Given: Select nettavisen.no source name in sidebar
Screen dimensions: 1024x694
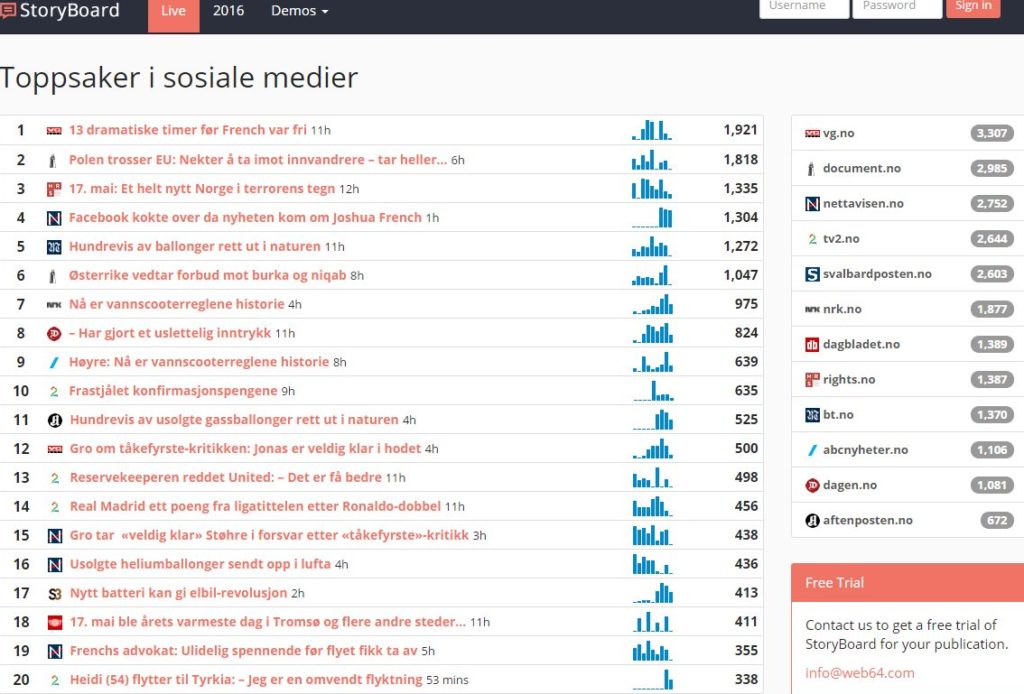Looking at the screenshot, I should coord(863,204).
